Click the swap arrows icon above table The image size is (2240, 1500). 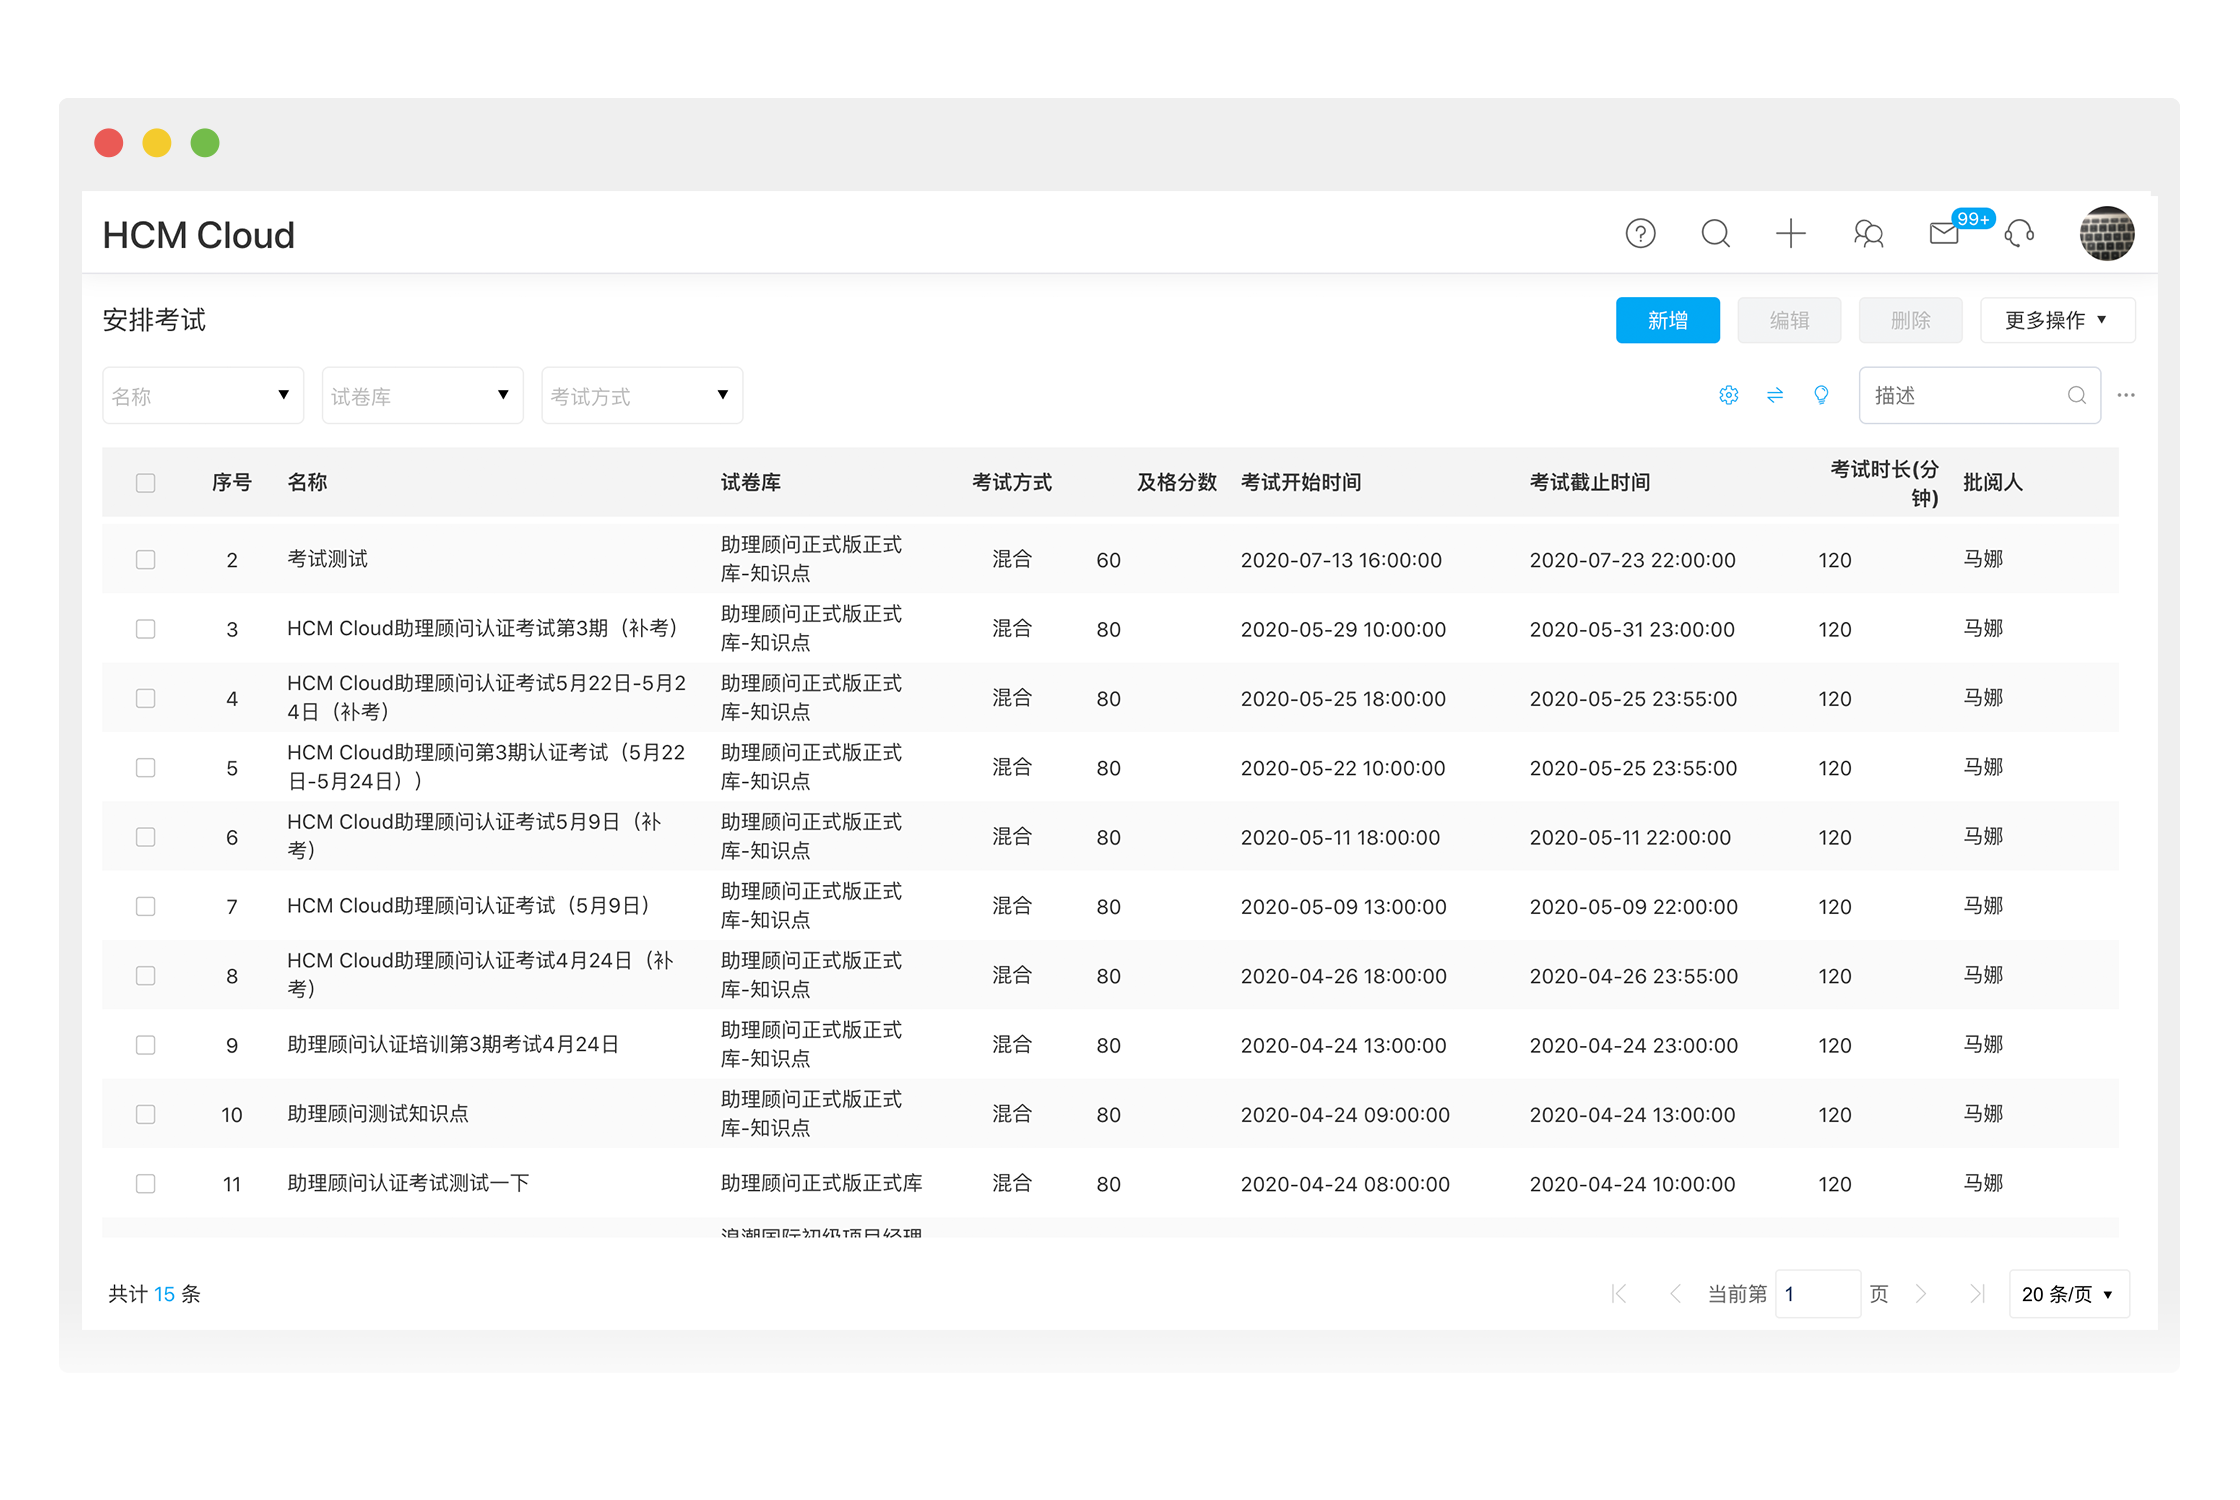pos(1775,395)
